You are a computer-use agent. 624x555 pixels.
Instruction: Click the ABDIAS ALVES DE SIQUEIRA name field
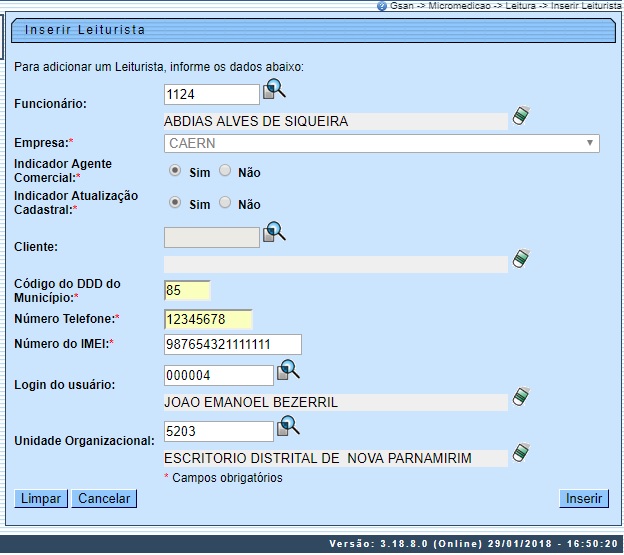[x=336, y=121]
